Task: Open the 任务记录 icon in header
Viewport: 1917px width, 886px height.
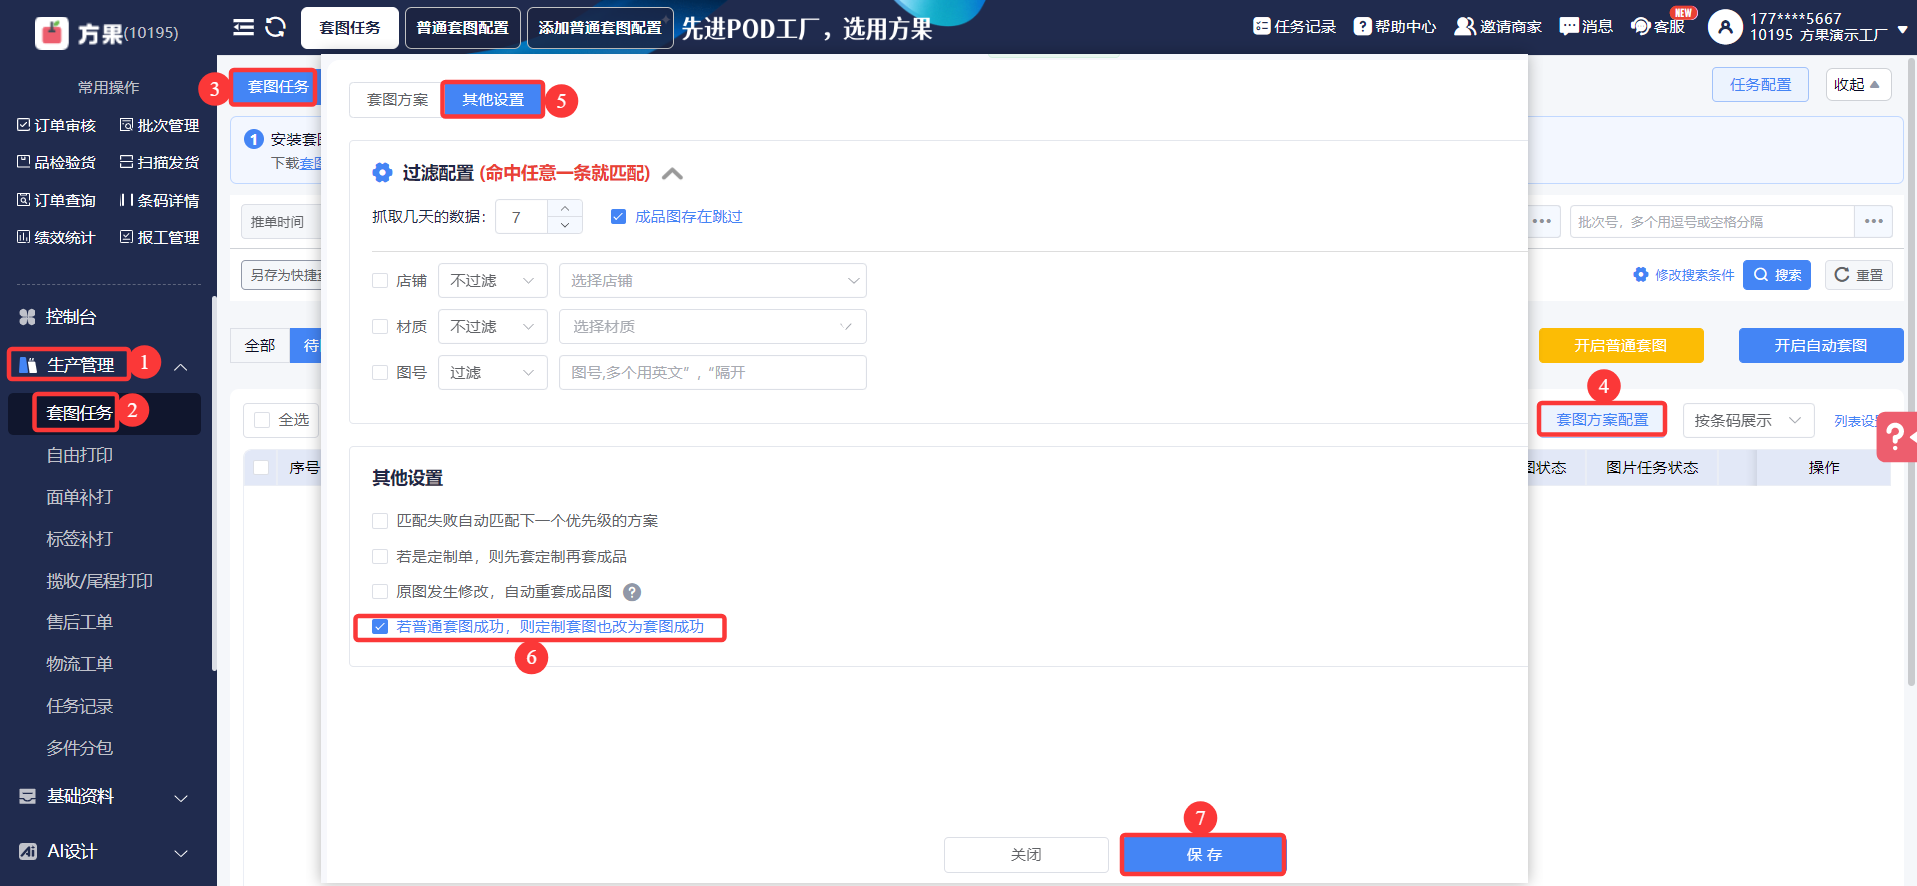Action: [x=1262, y=26]
